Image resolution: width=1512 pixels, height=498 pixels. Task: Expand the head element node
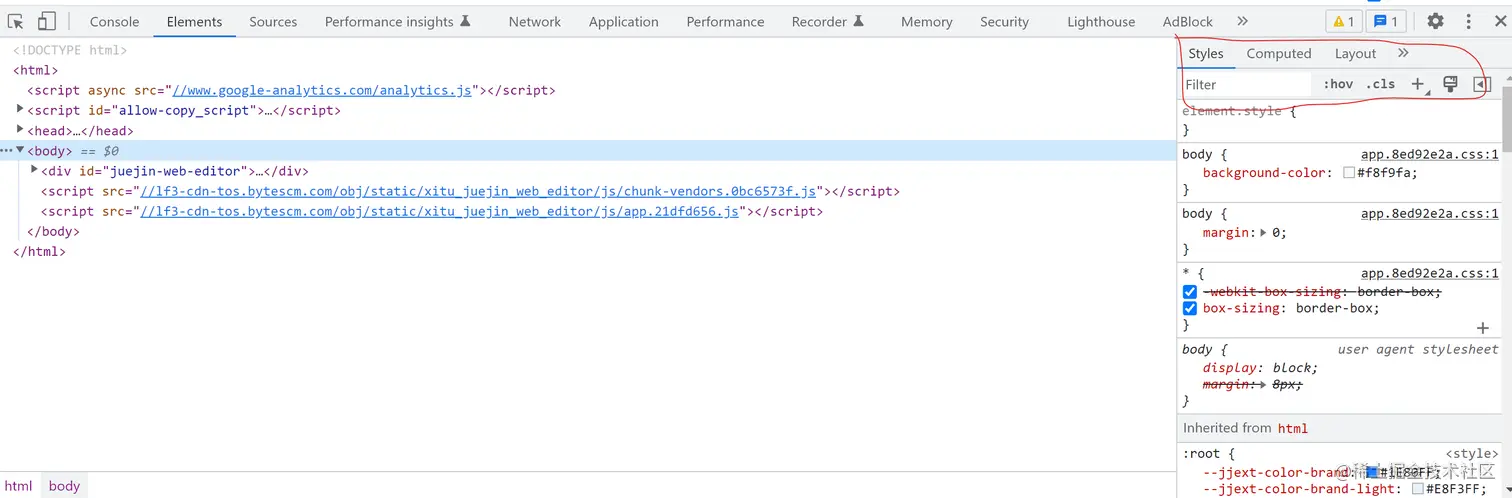21,129
